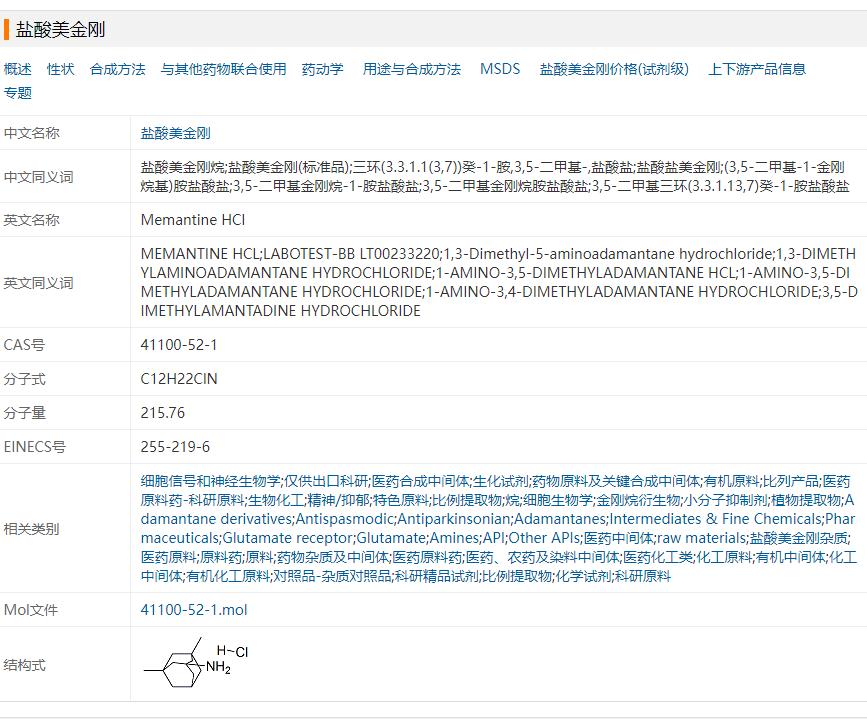Open the 用途与合成方法 section
This screenshot has height=719, width=867.
tap(412, 69)
